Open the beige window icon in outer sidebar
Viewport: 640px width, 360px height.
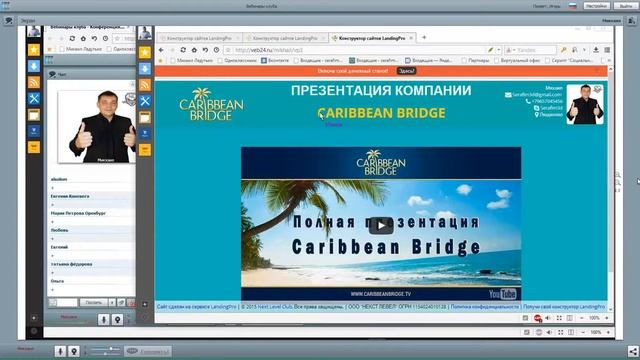coord(34,115)
